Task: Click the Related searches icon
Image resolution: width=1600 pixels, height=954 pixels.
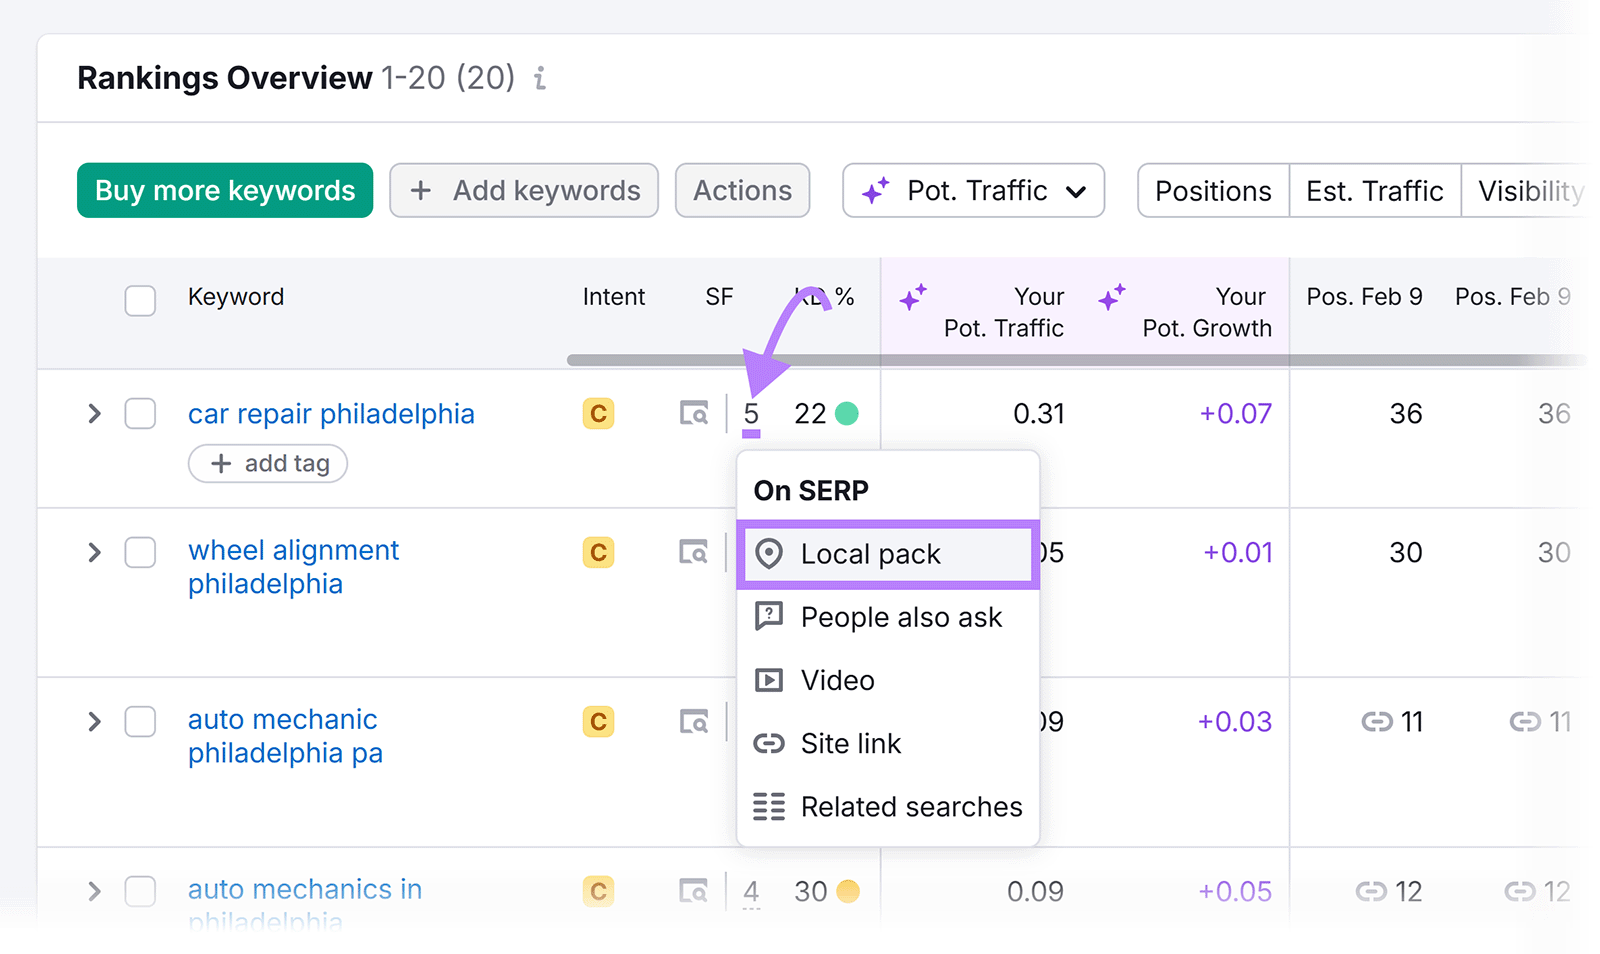Action: (x=768, y=806)
